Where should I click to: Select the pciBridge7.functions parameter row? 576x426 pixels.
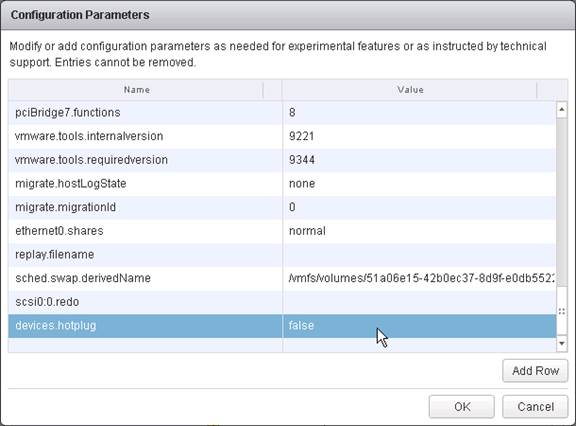[282, 112]
